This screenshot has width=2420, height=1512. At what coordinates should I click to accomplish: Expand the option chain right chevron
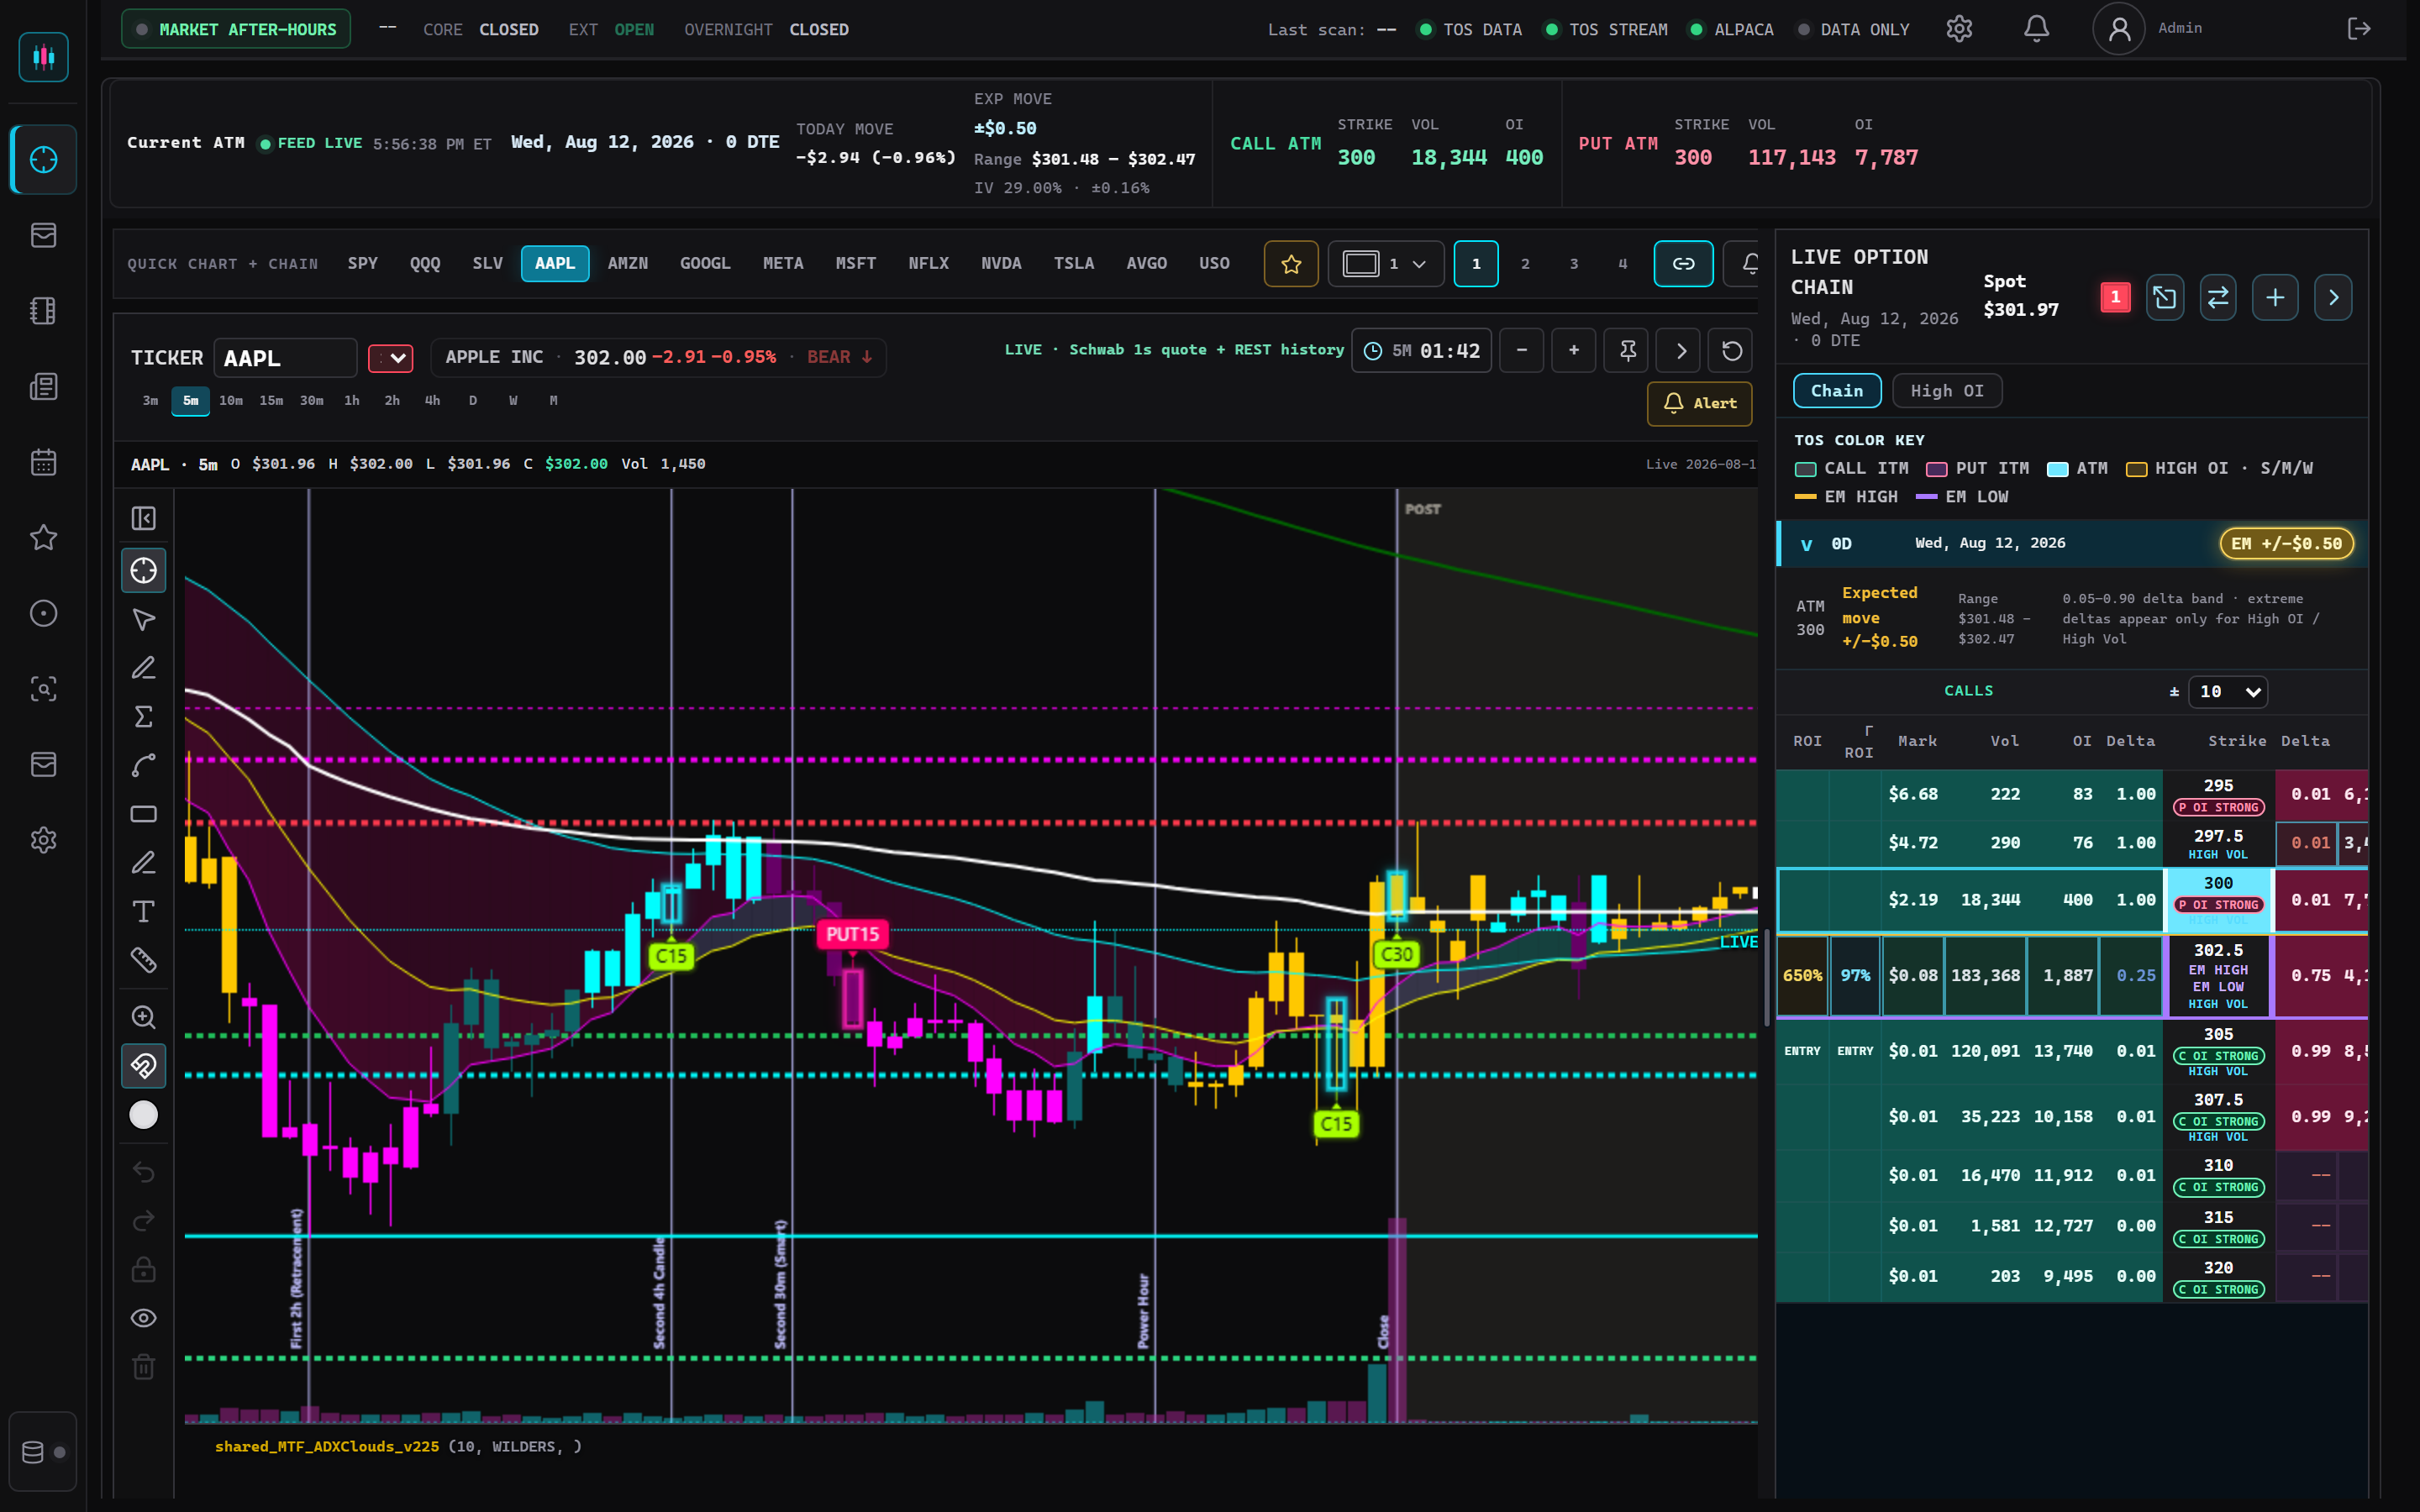[2333, 297]
